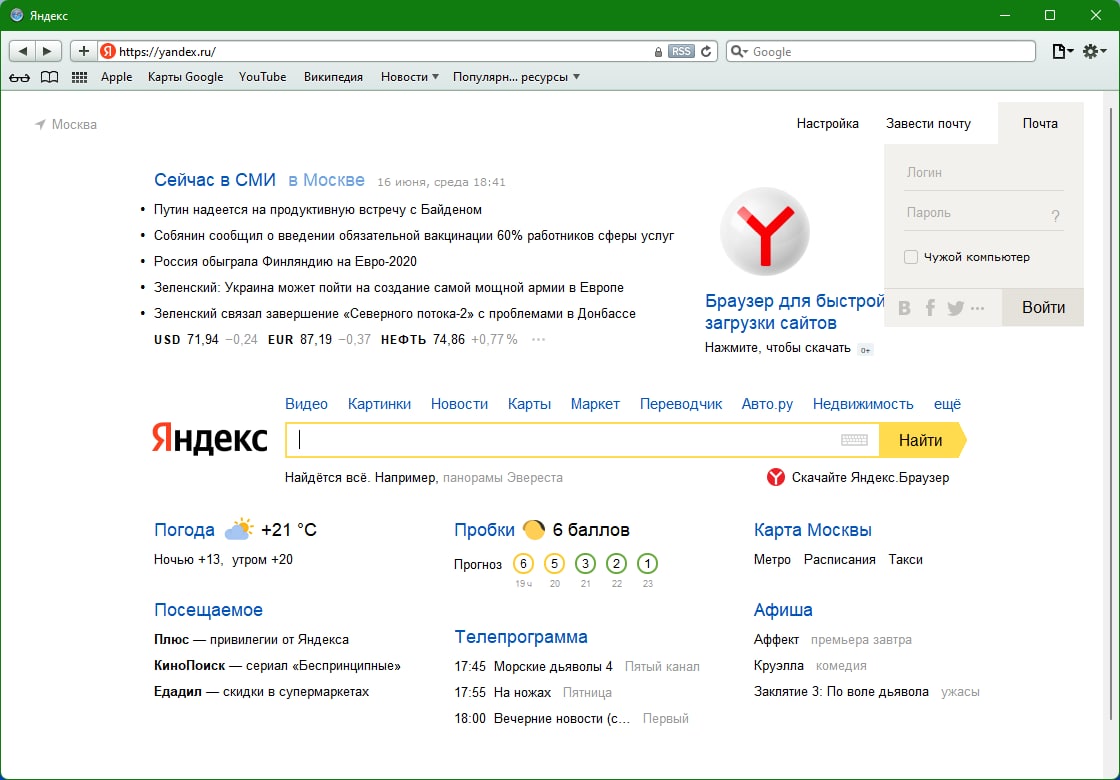Open the Карты Google bookmark
Image resolution: width=1120 pixels, height=780 pixels.
(186, 77)
